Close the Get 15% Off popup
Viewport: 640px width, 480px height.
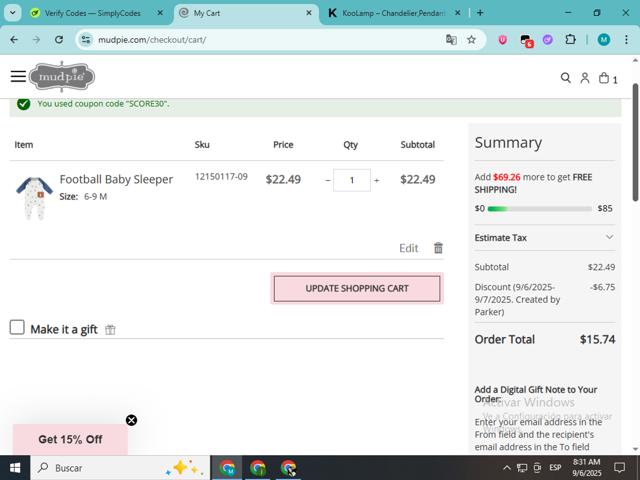[131, 420]
